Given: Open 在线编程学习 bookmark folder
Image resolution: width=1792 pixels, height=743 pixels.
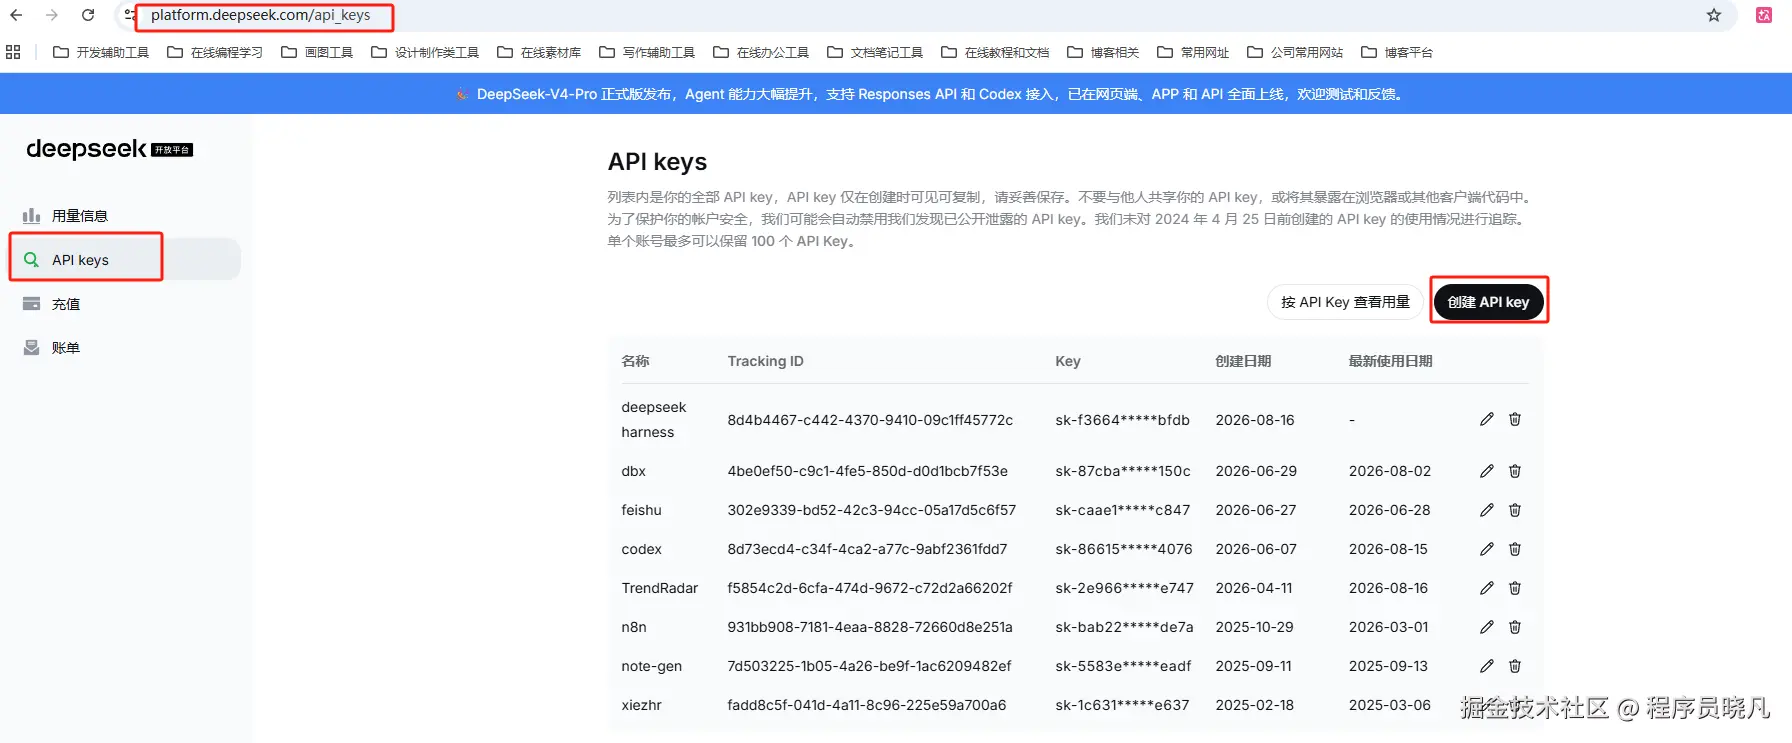Looking at the screenshot, I should coord(215,52).
